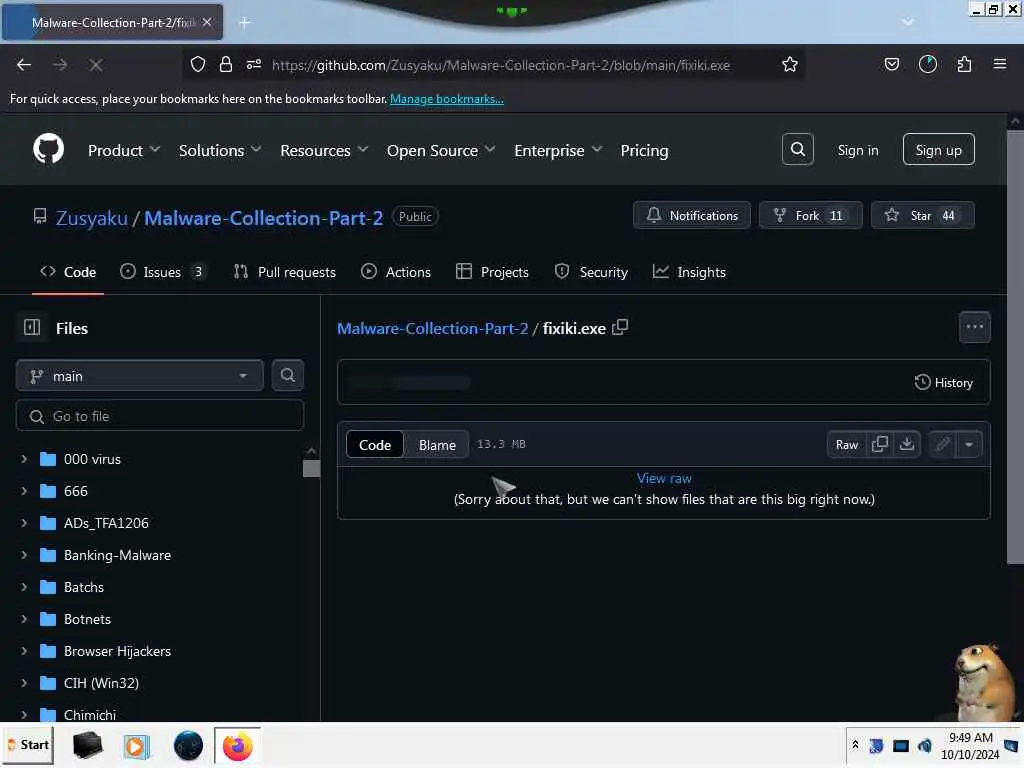Open the CIH (Win32) folder
The height and width of the screenshot is (768, 1024).
click(x=101, y=682)
